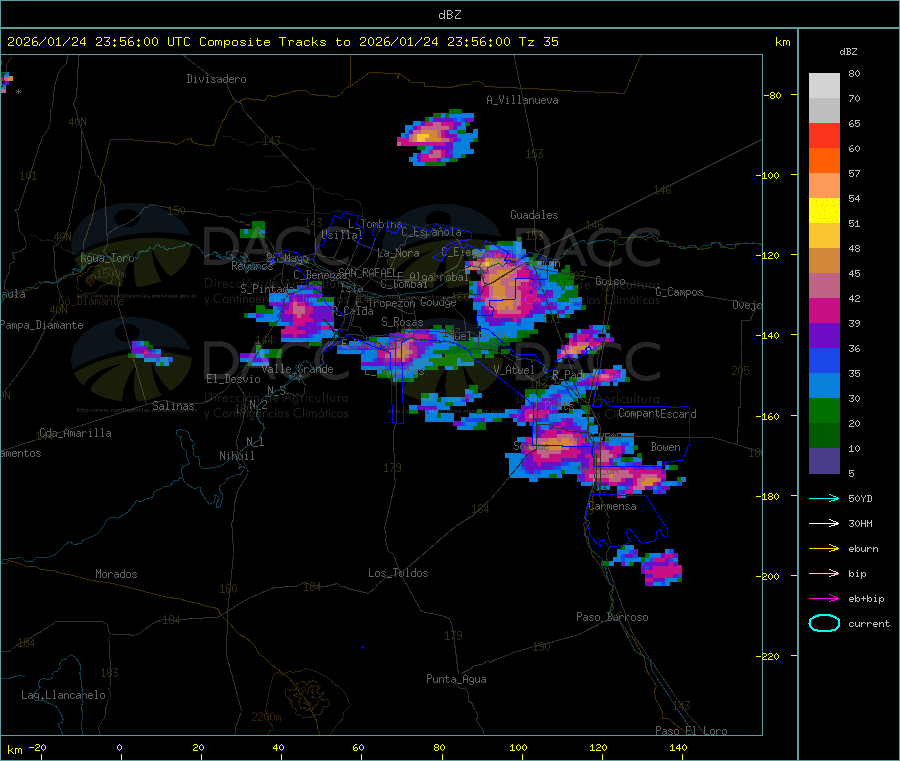Click the magenta eb+bip arrow legend icon
Screen dimensions: 900x761
(x=824, y=599)
